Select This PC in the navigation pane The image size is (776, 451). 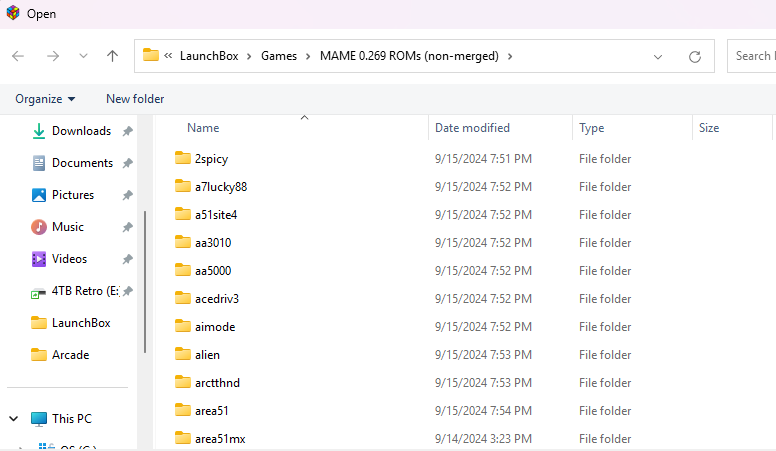(x=72, y=419)
